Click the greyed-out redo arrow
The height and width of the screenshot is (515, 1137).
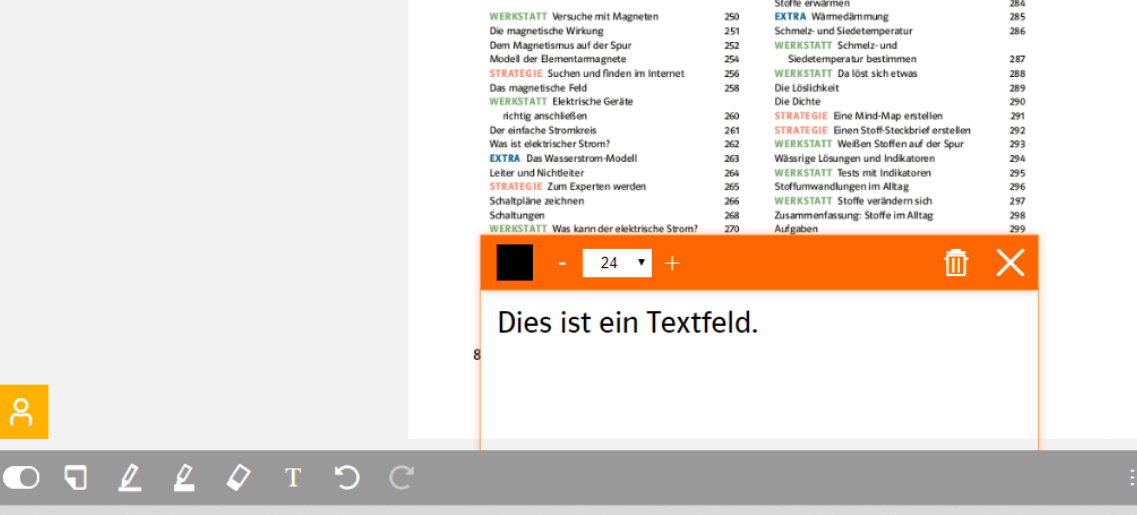401,478
